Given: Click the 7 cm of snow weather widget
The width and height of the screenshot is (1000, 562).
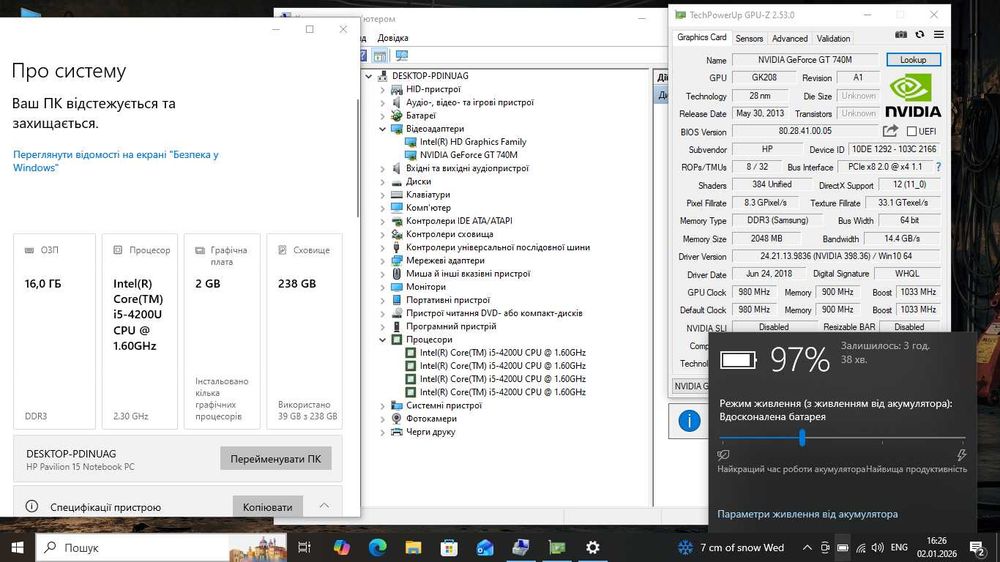Looking at the screenshot, I should tap(731, 547).
